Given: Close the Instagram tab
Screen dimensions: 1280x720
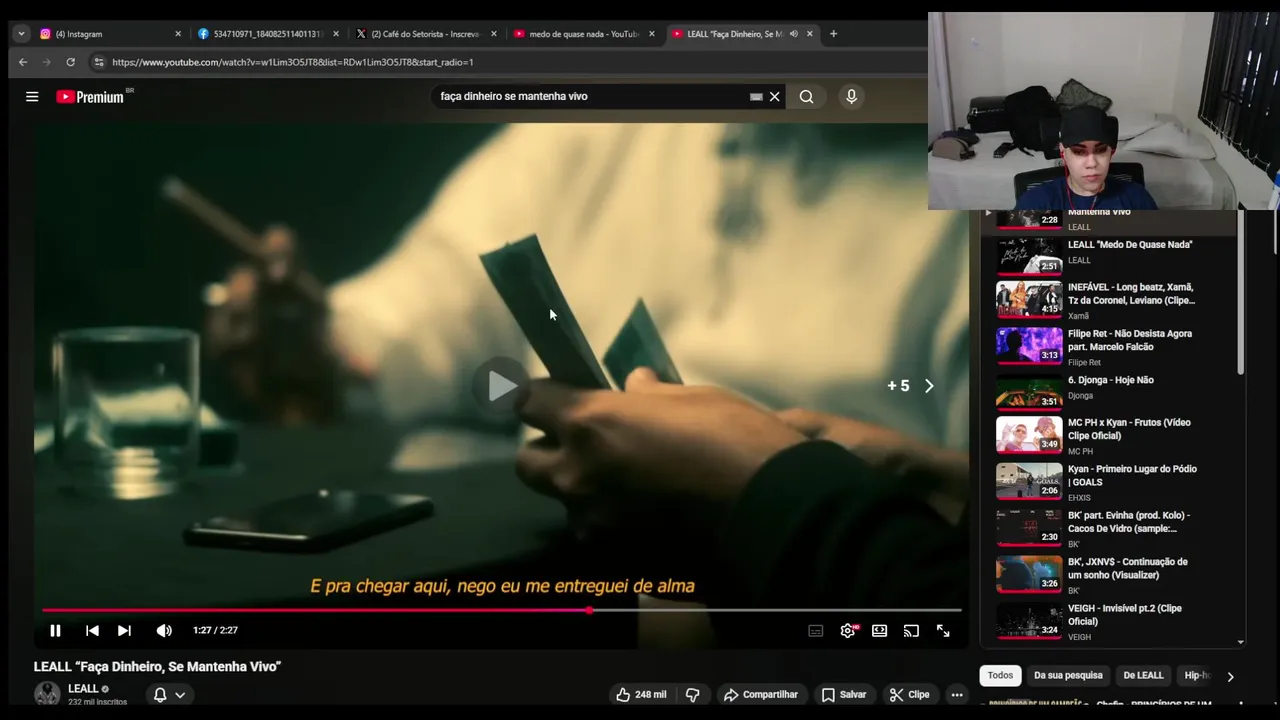Looking at the screenshot, I should pyautogui.click(x=178, y=34).
